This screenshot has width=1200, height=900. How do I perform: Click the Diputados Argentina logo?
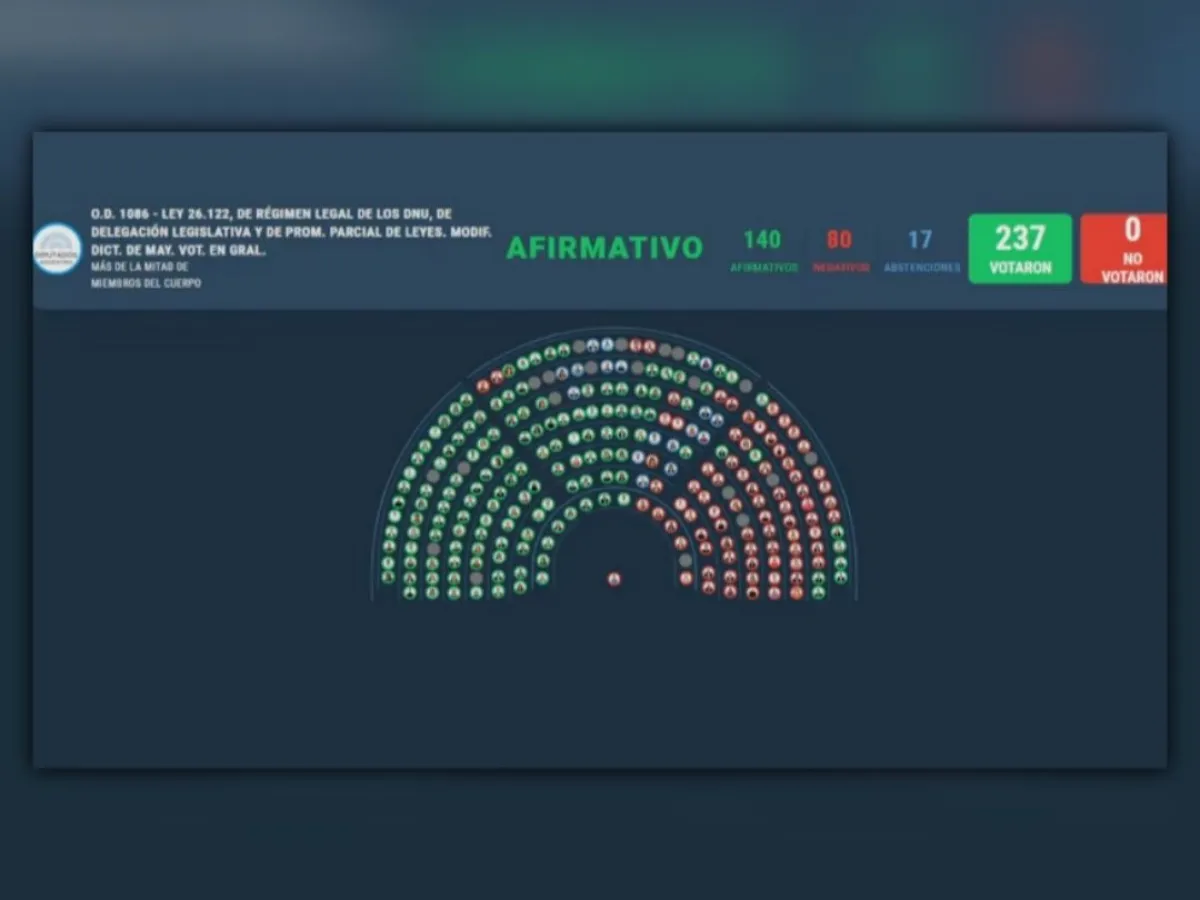coord(57,249)
